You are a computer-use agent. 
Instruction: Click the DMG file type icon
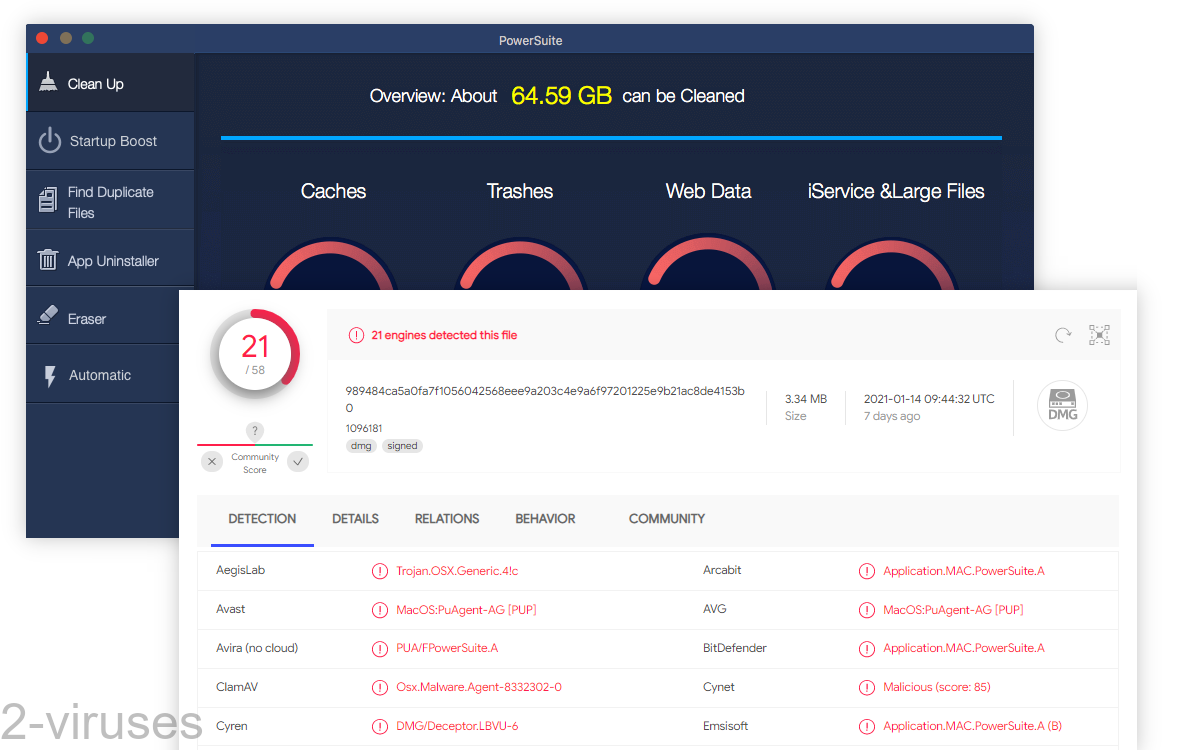[1062, 406]
